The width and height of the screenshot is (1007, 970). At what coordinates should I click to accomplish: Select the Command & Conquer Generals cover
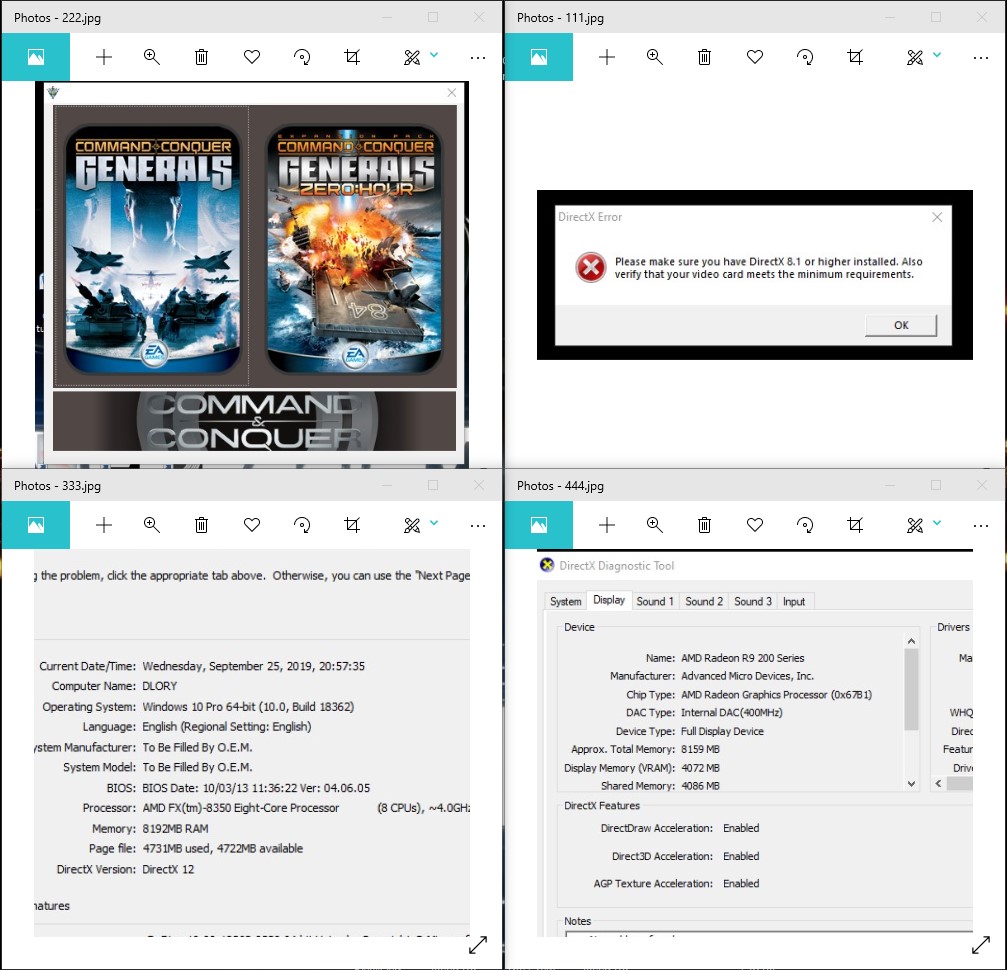click(152, 247)
